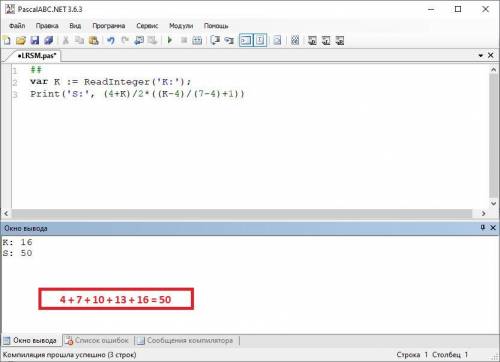Save the file with the floppy disk icon
This screenshot has width=500, height=362.
[35, 41]
